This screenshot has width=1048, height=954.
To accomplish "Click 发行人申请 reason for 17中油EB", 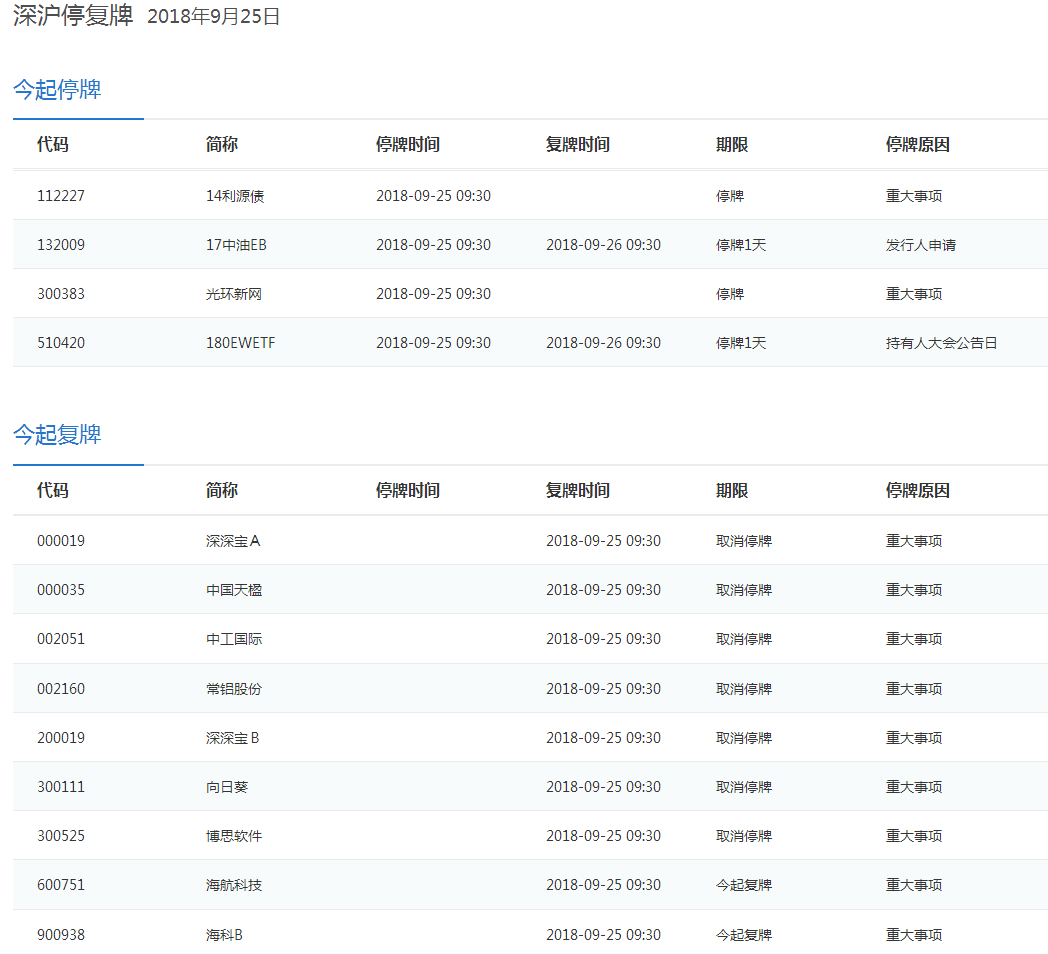I will 920,245.
